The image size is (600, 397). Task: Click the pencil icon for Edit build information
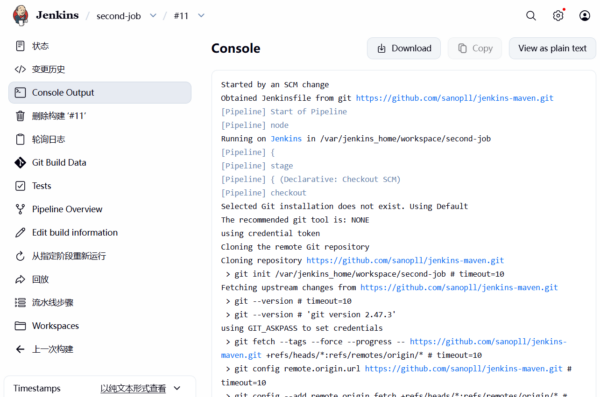(x=20, y=232)
